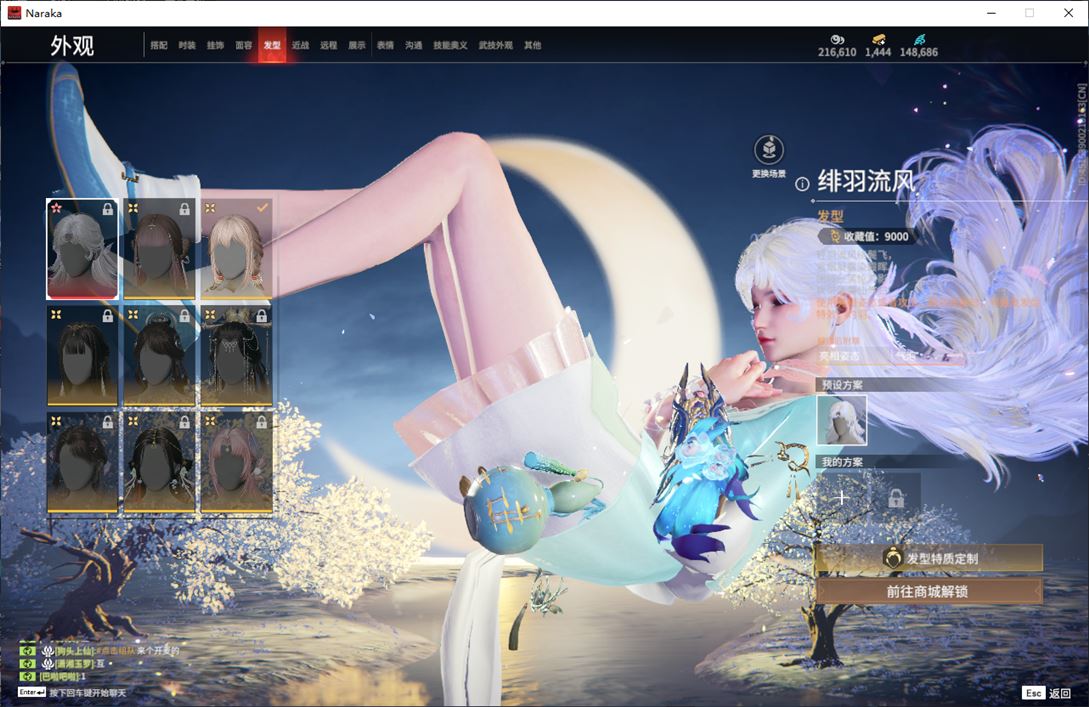Minimize the Naraka window

992,13
